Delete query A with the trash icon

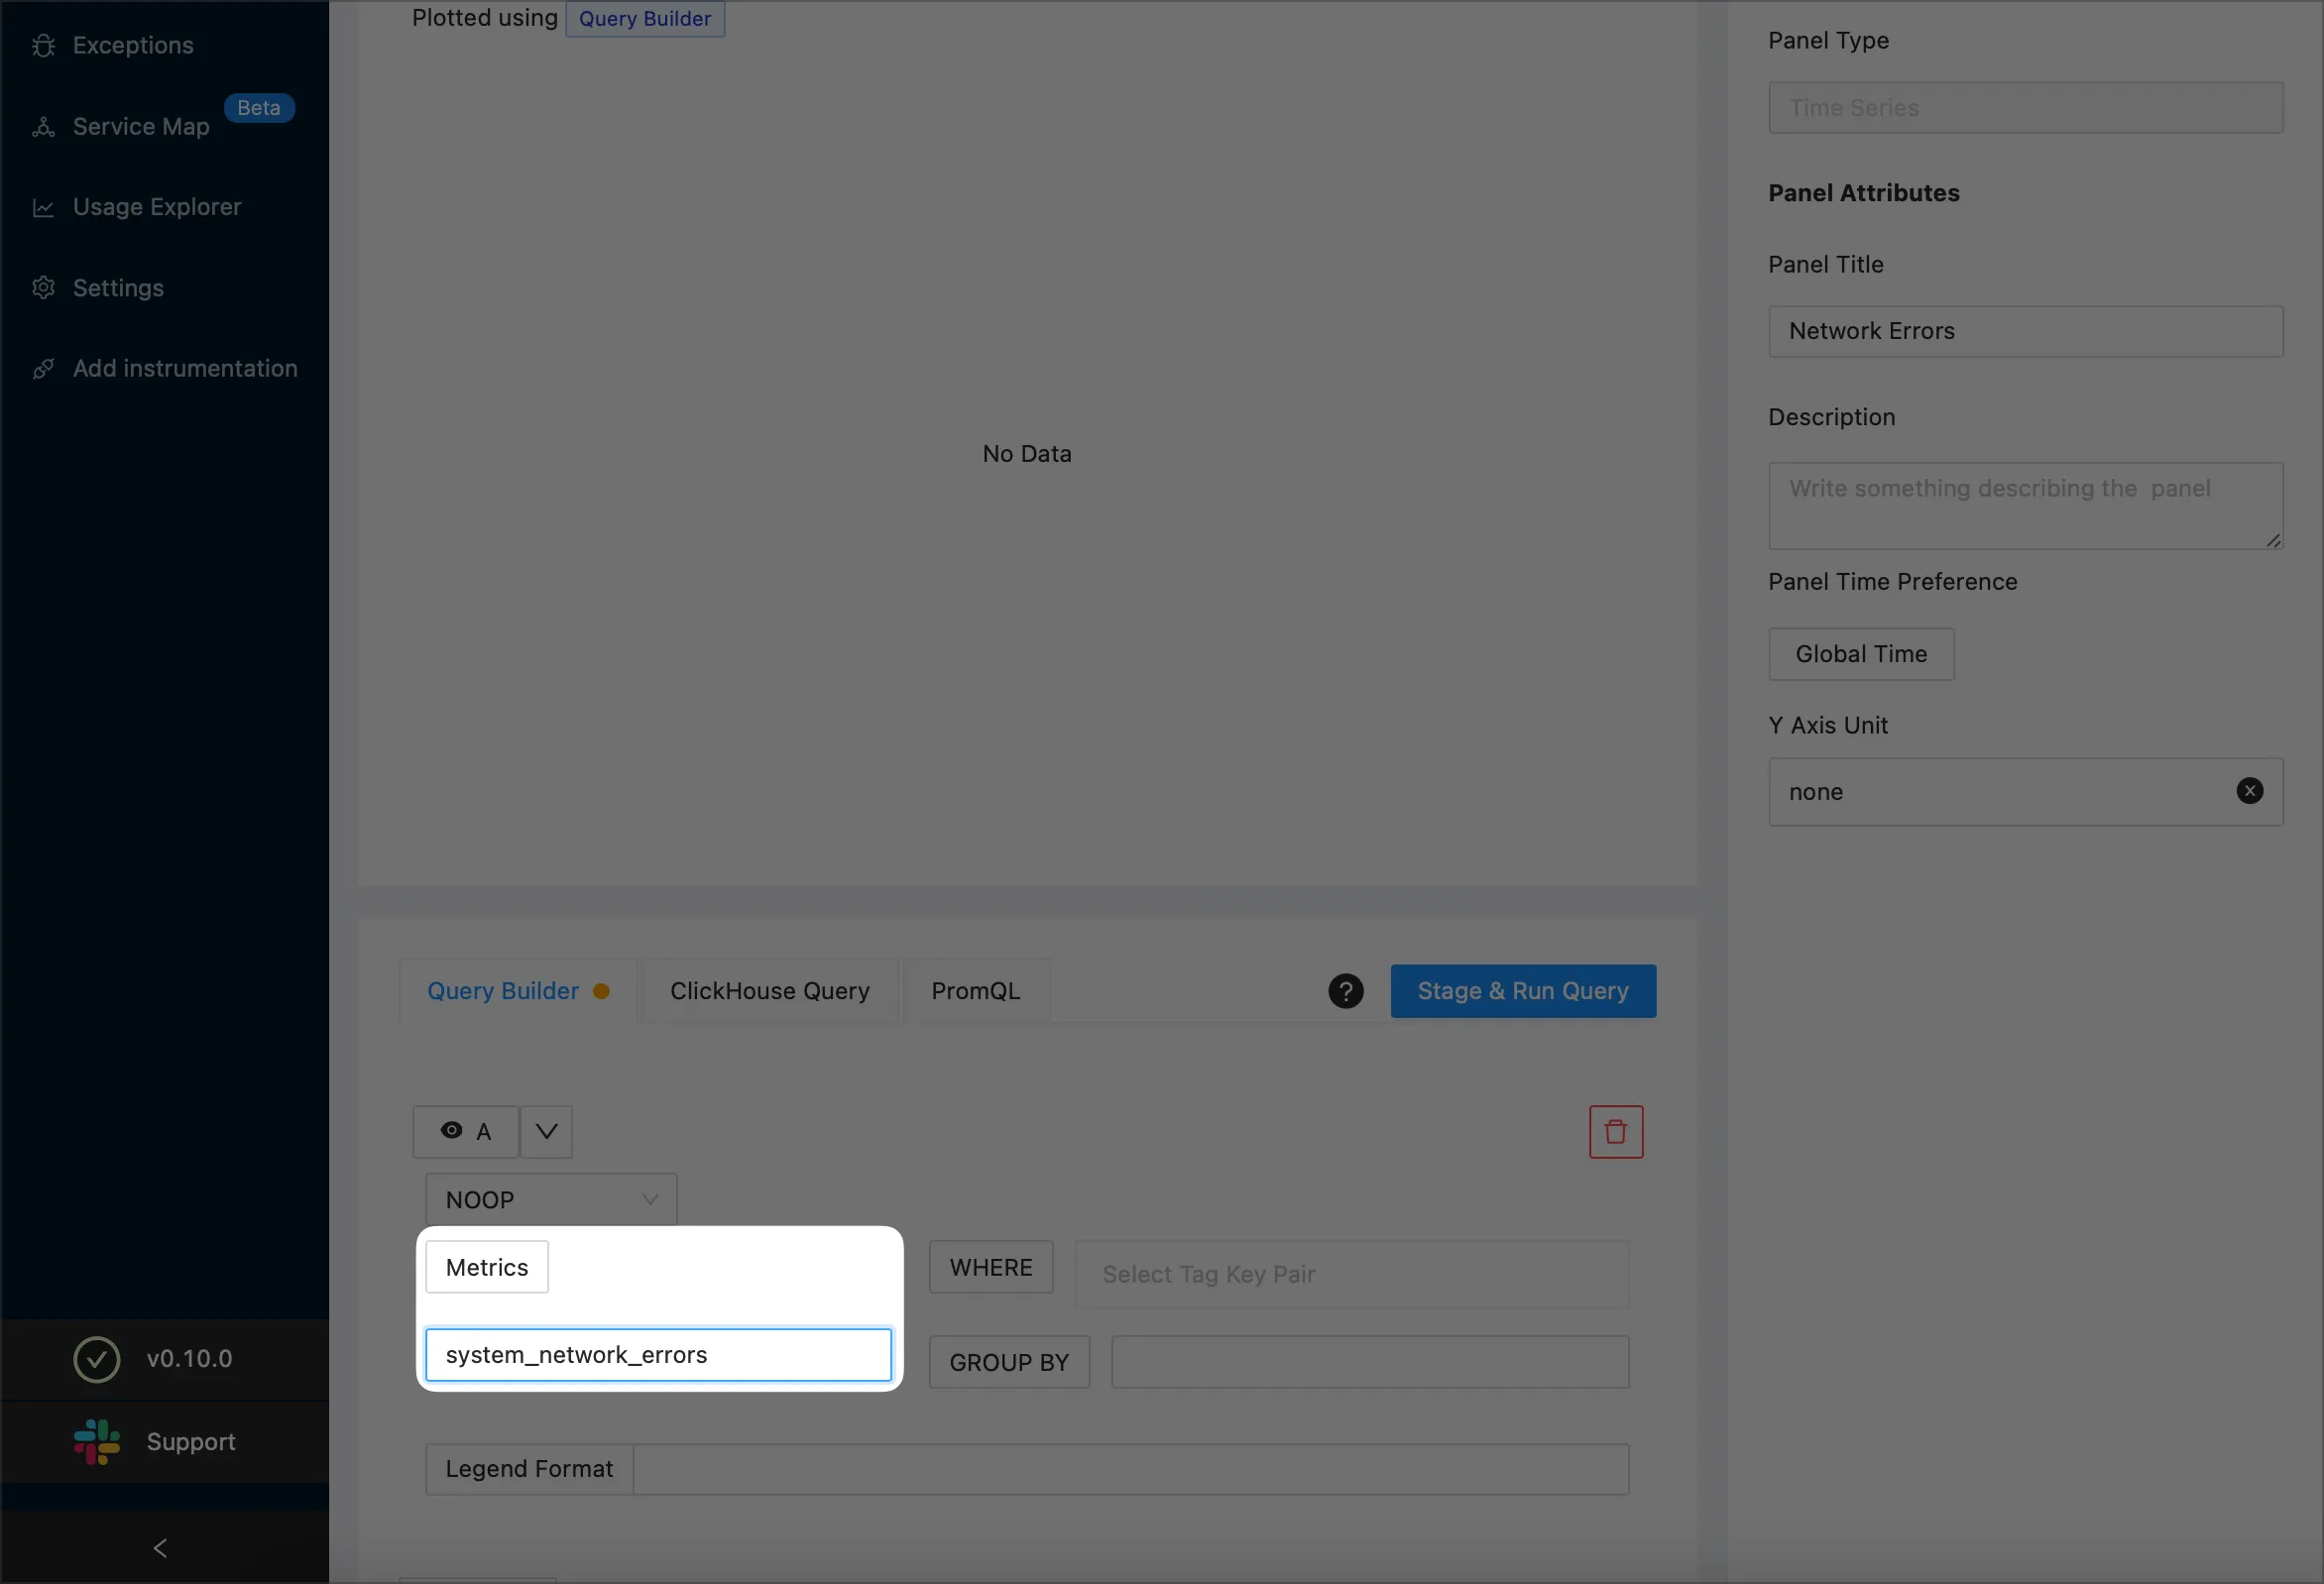[1616, 1131]
